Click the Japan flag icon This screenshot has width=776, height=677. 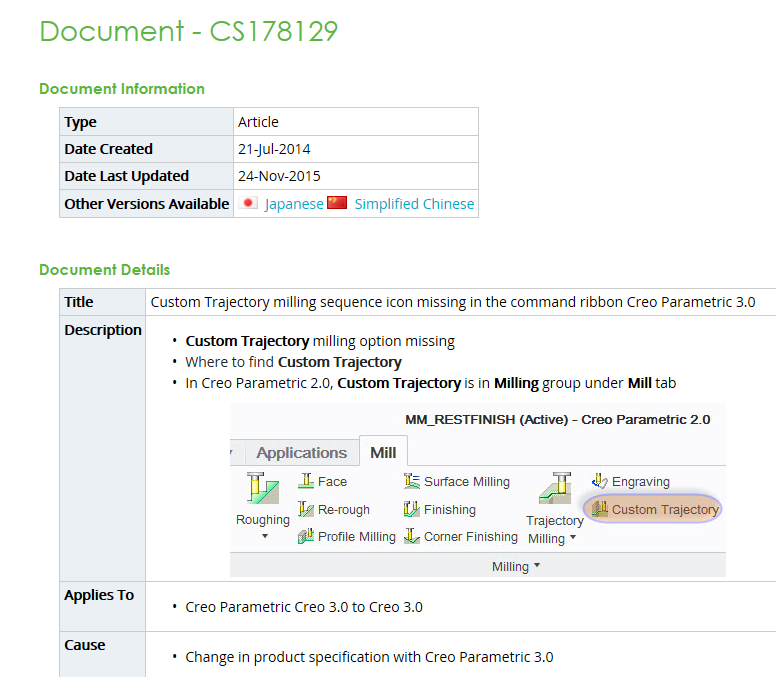[x=248, y=203]
